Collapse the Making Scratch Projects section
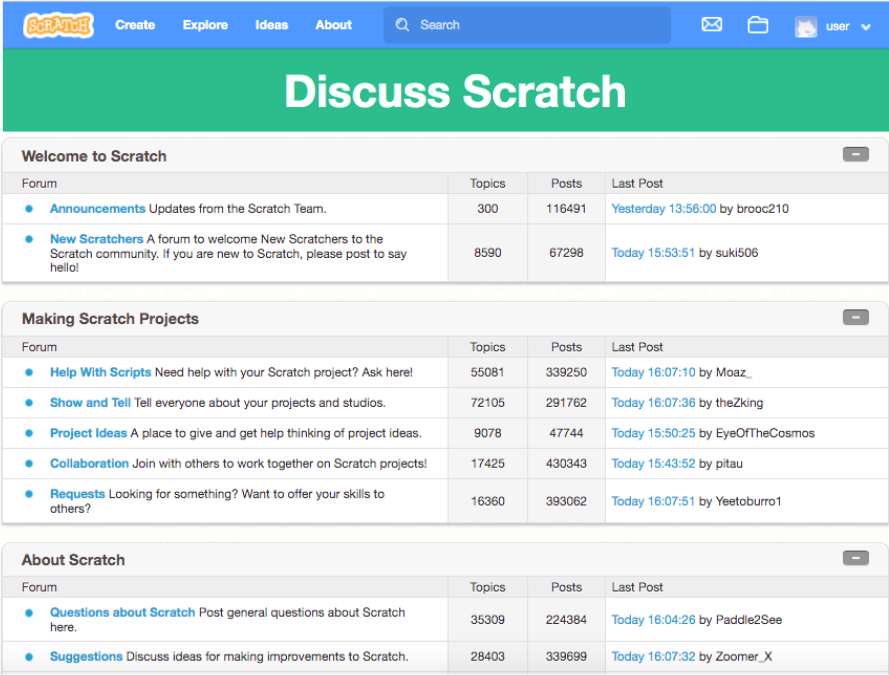This screenshot has width=889, height=675. pyautogui.click(x=855, y=317)
